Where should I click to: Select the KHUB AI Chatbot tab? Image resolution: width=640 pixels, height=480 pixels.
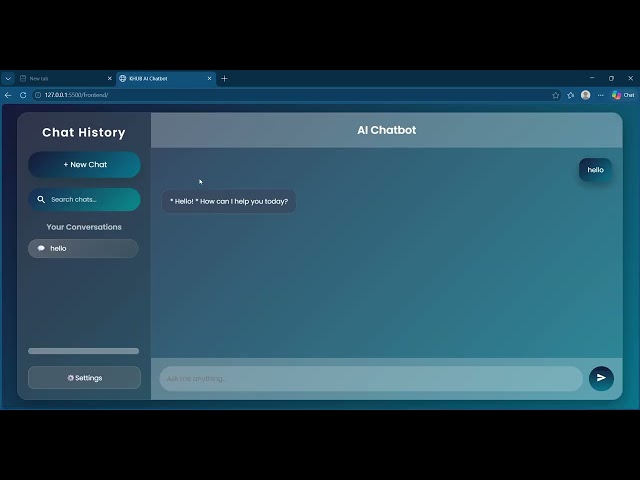click(x=166, y=78)
